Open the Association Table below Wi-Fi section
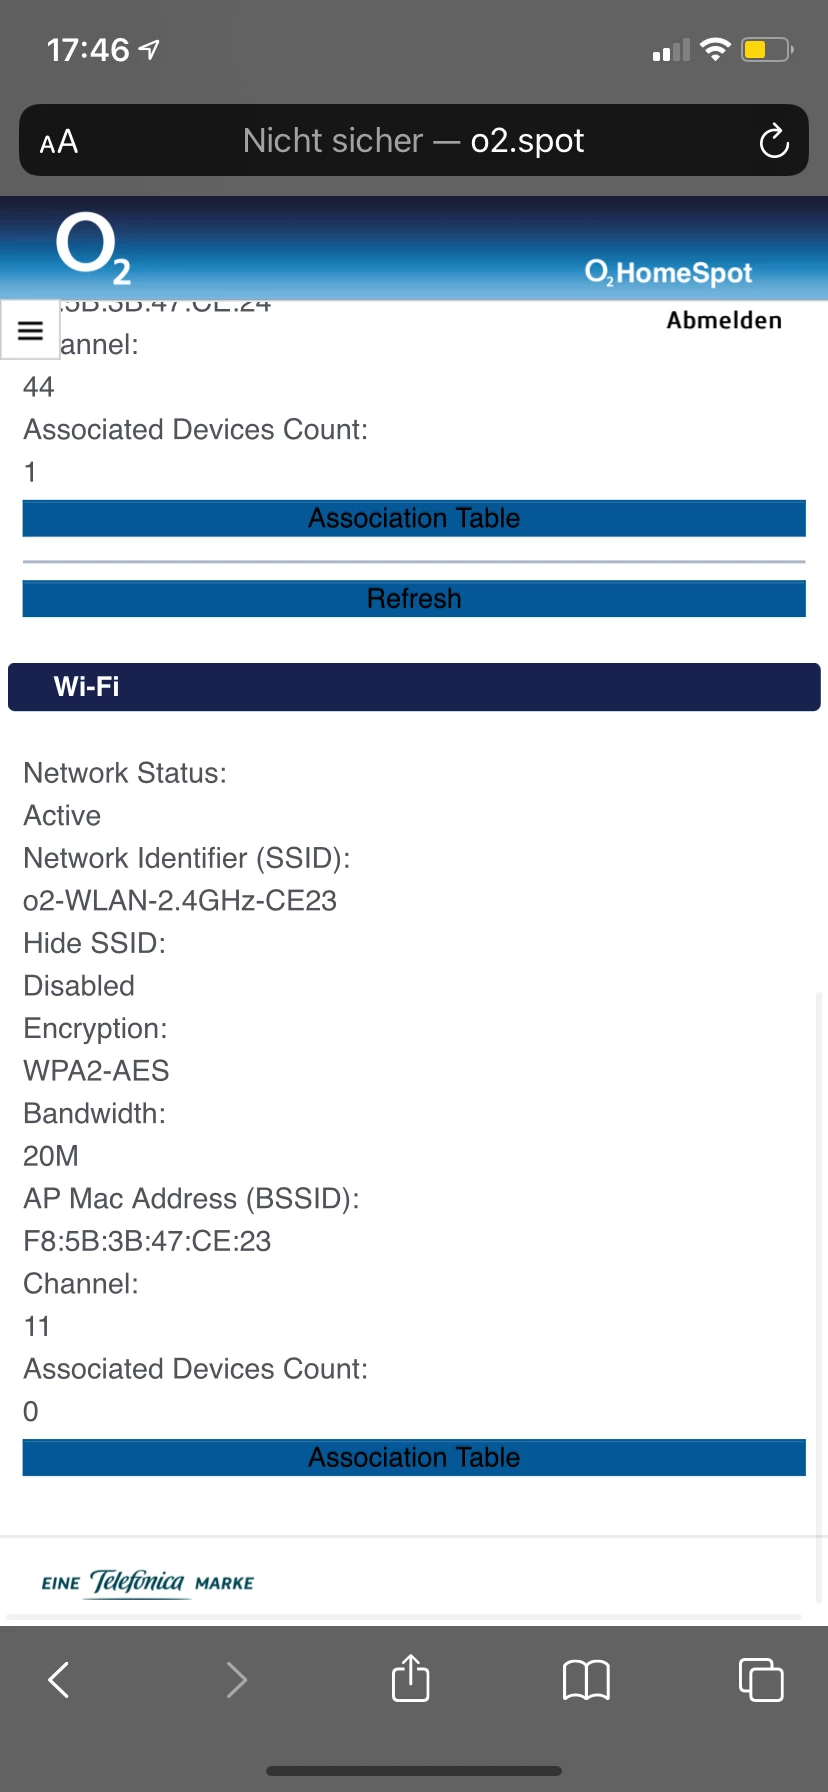Viewport: 828px width, 1792px height. point(414,1457)
